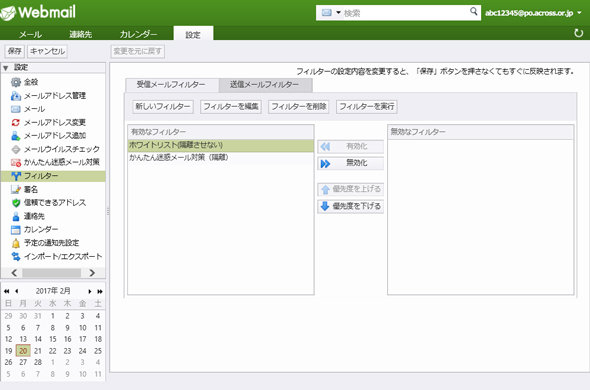
Task: Select 送信メールフィルター tab
Action: (x=265, y=85)
